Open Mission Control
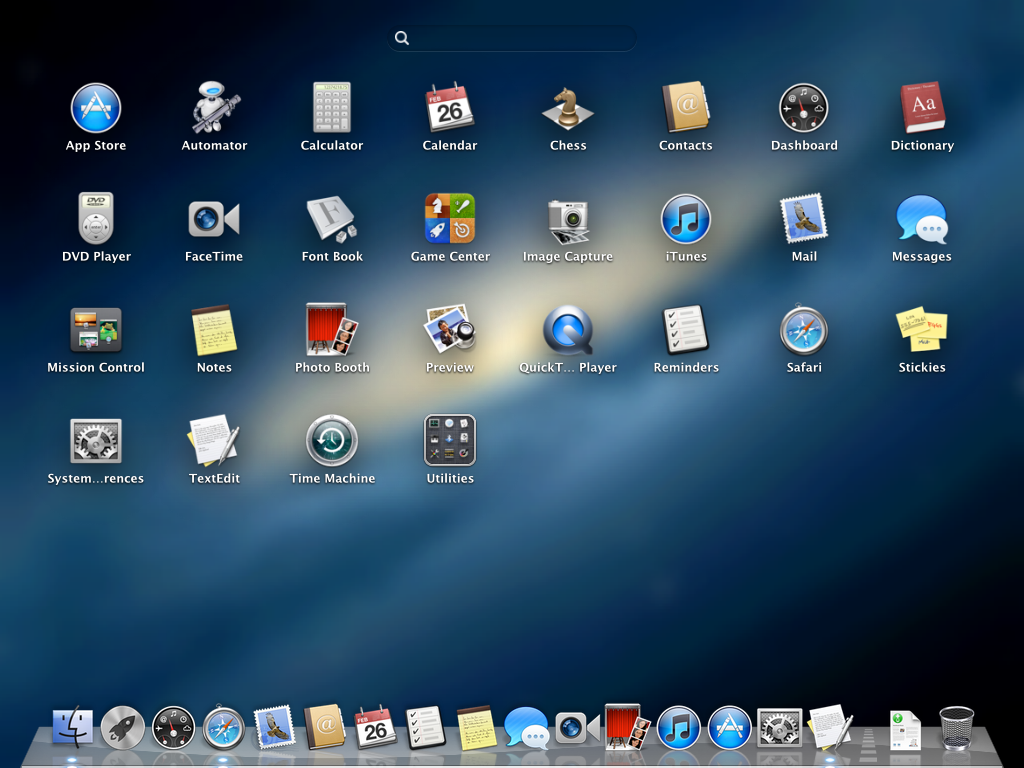This screenshot has height=768, width=1024. [96, 330]
